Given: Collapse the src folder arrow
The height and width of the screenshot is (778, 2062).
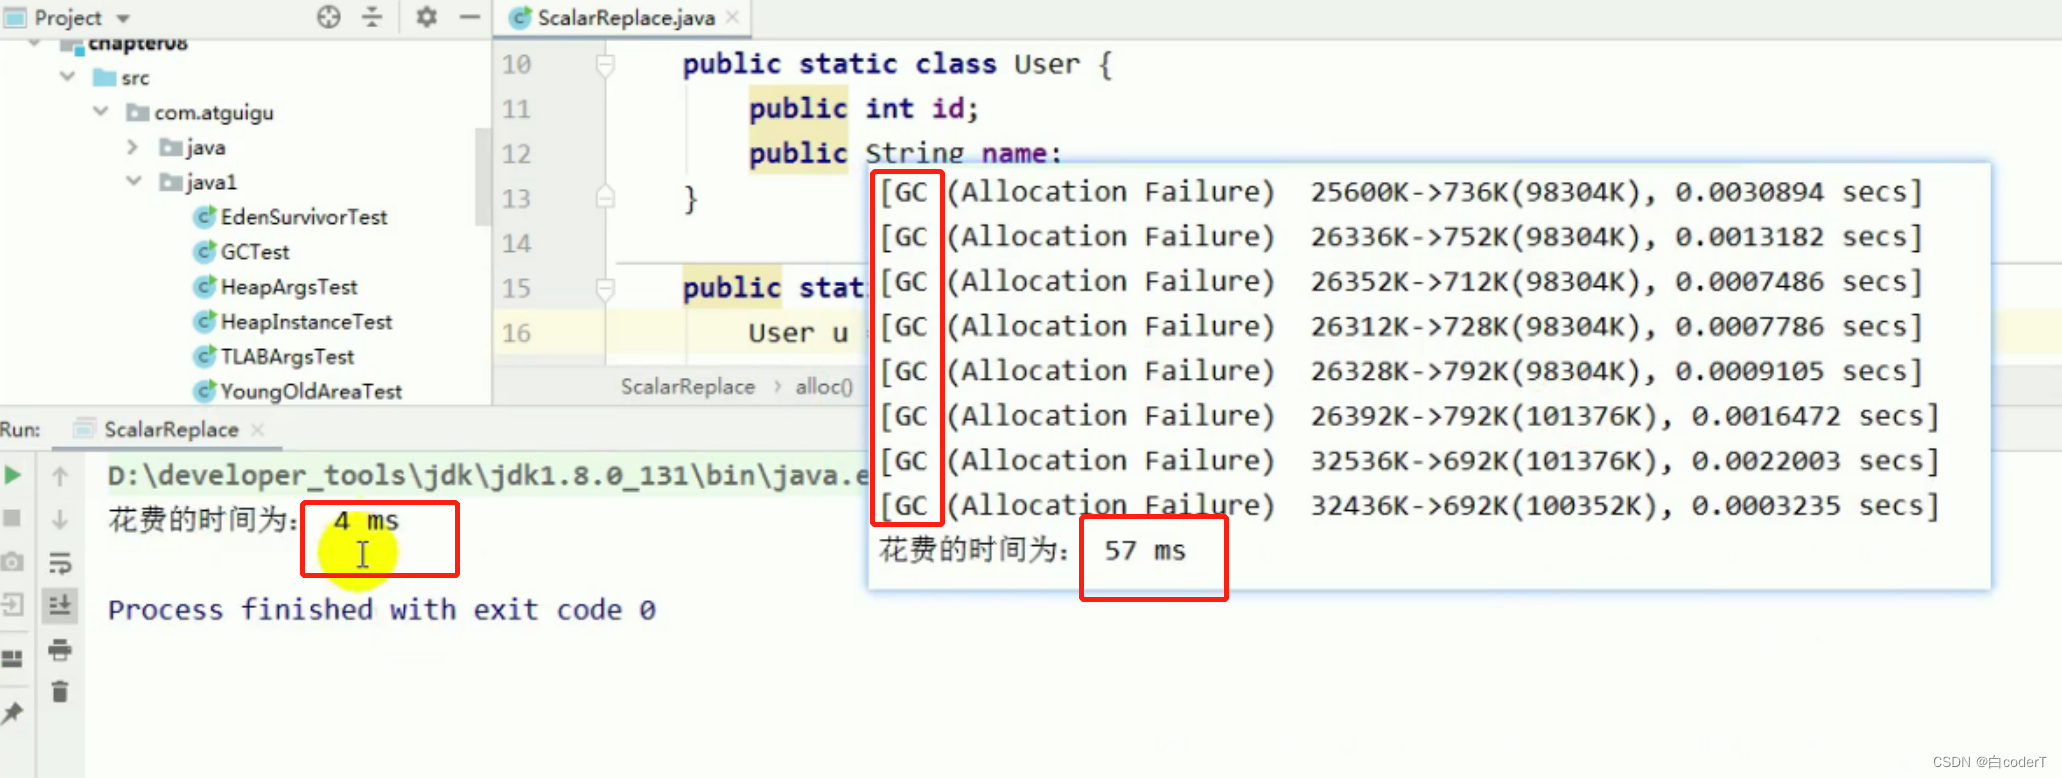Looking at the screenshot, I should (67, 77).
